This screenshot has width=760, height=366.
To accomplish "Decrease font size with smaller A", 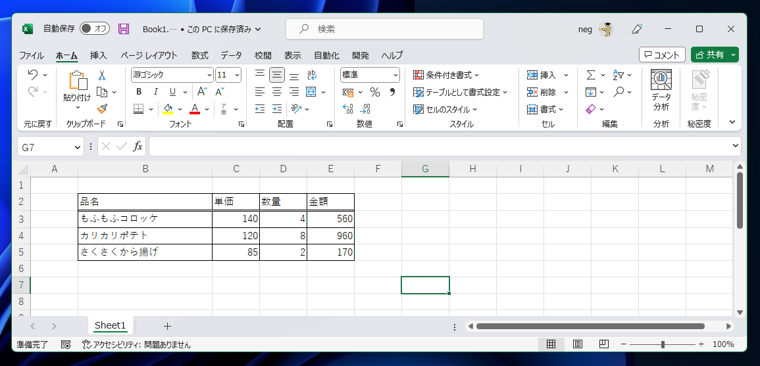I will pos(220,92).
